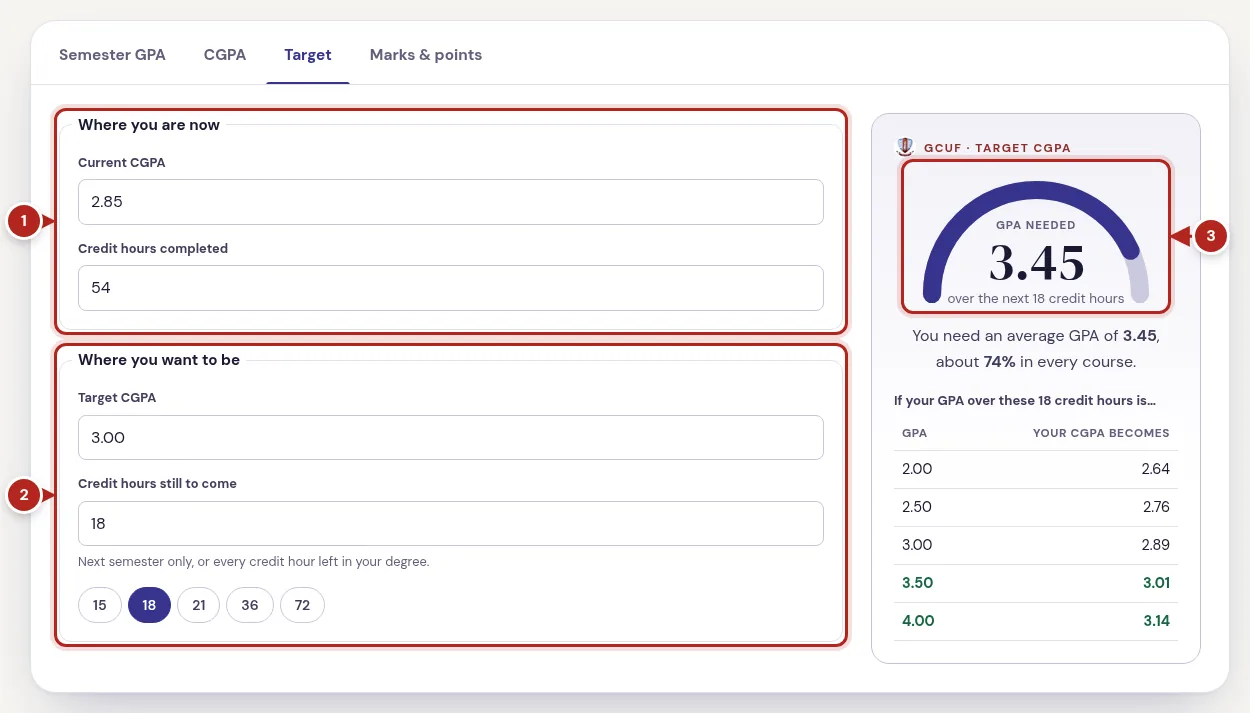
Task: Click the GCUF crest icon
Action: coord(904,147)
